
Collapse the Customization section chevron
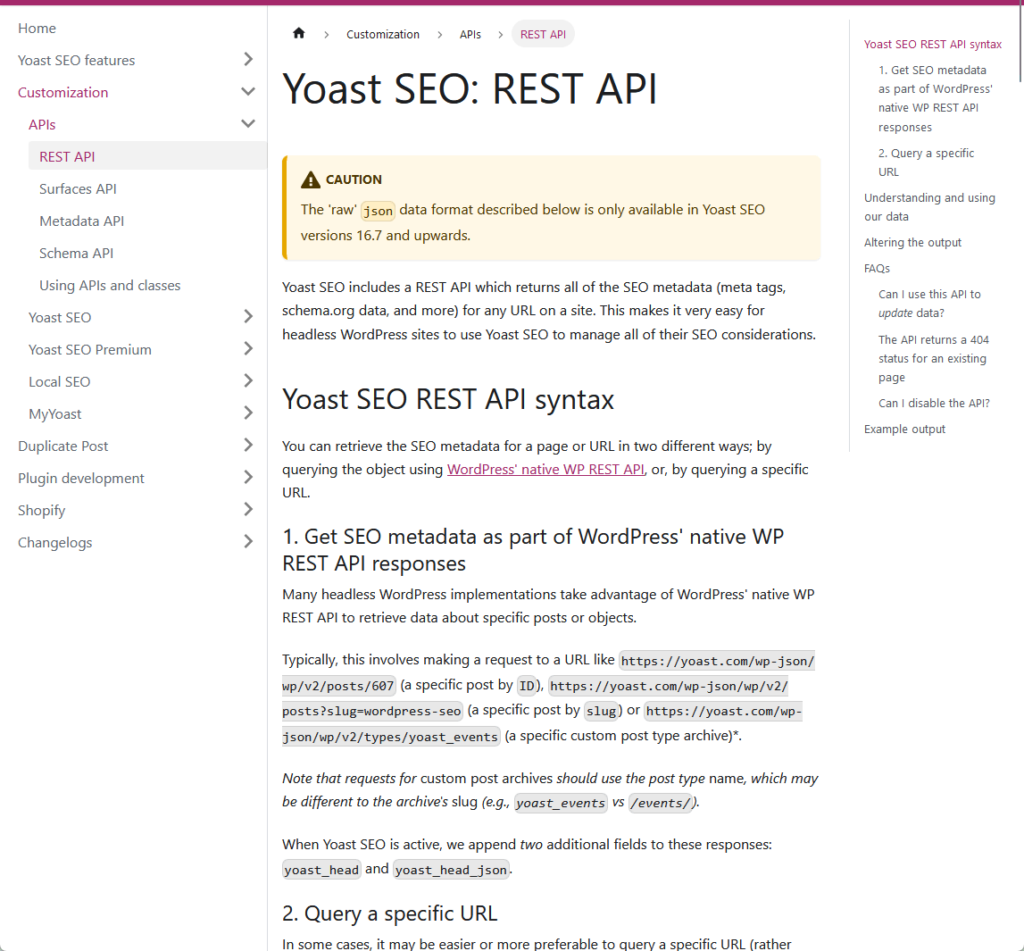(248, 91)
